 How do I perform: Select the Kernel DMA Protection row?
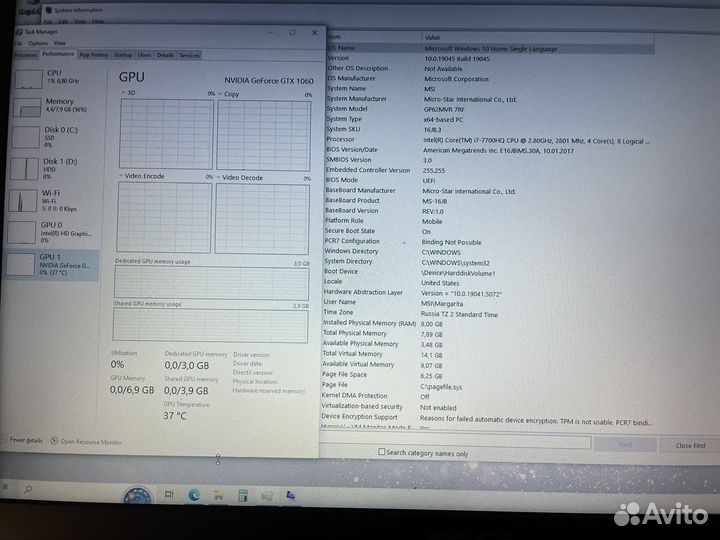click(x=487, y=396)
